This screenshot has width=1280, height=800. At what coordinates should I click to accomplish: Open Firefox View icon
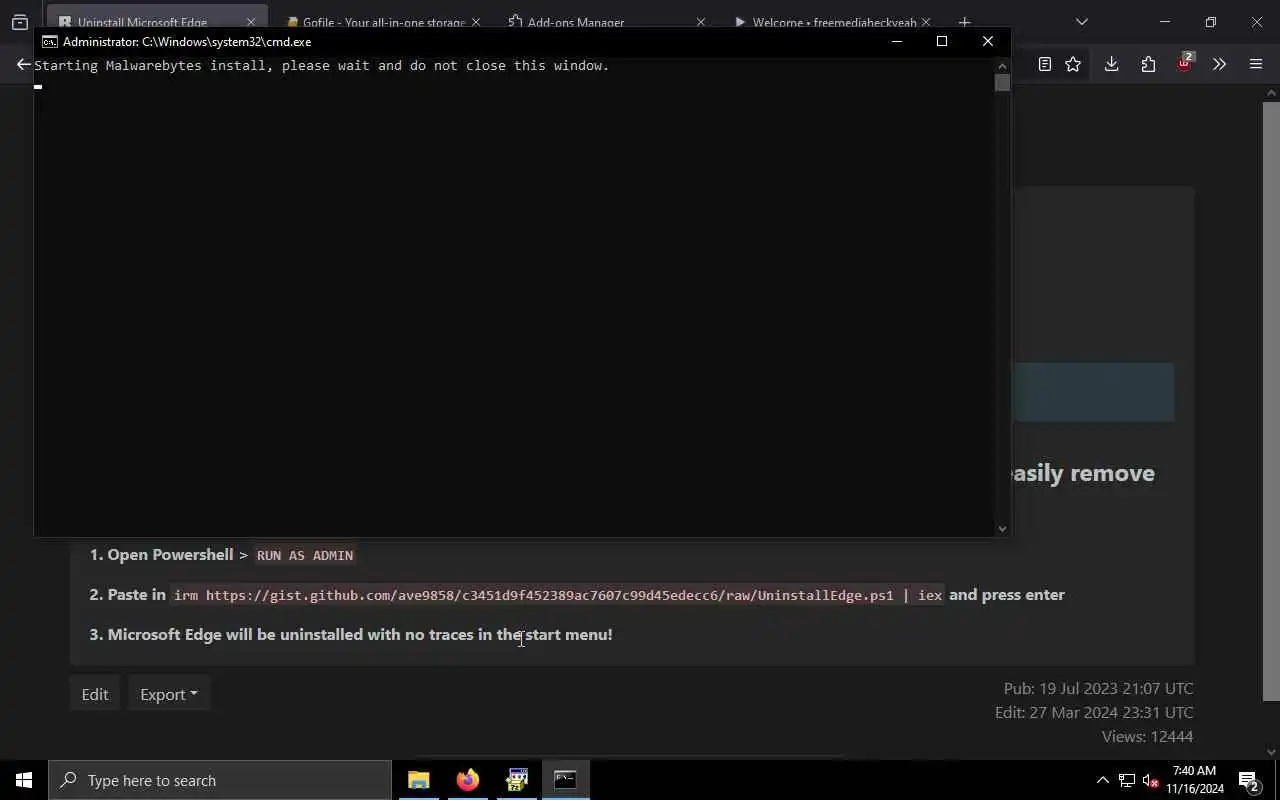tap(20, 22)
